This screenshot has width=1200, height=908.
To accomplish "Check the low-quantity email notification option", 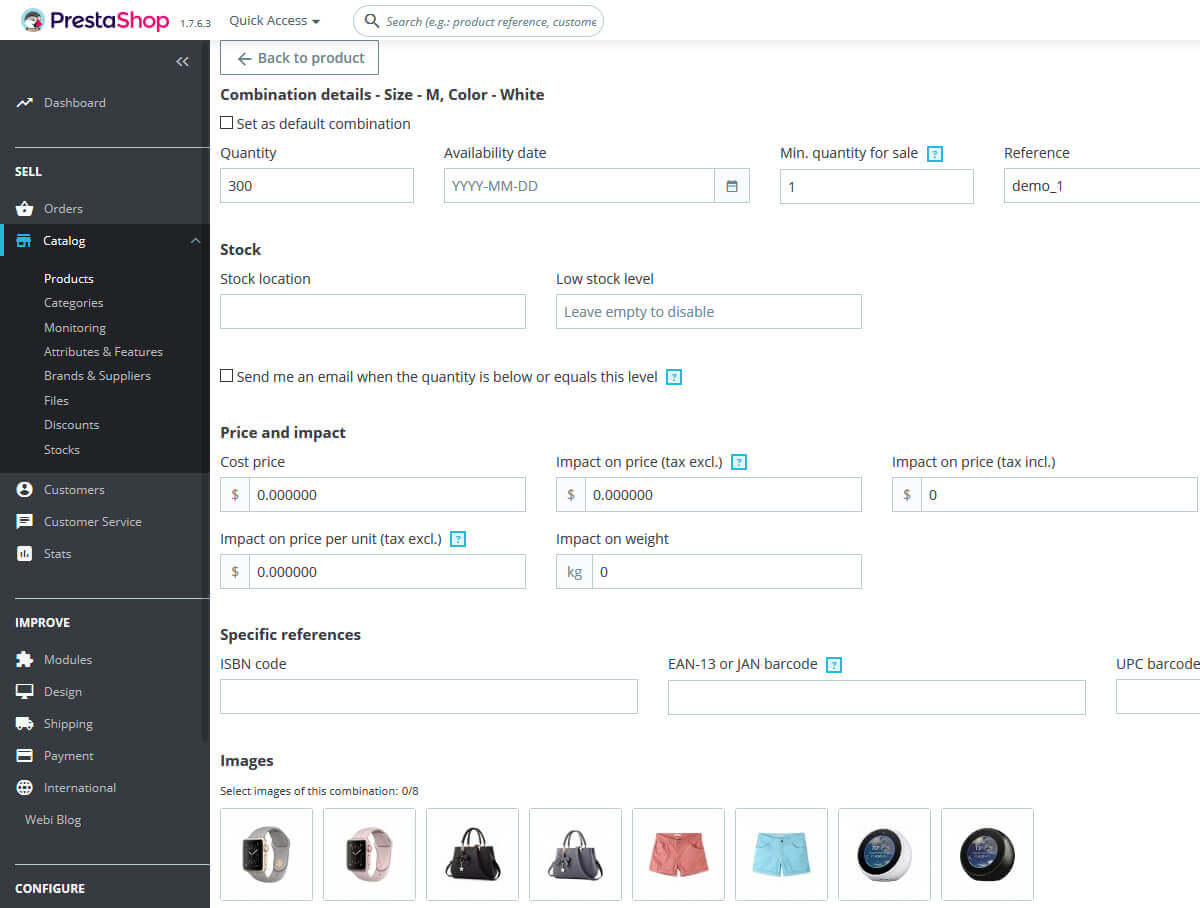I will [226, 376].
